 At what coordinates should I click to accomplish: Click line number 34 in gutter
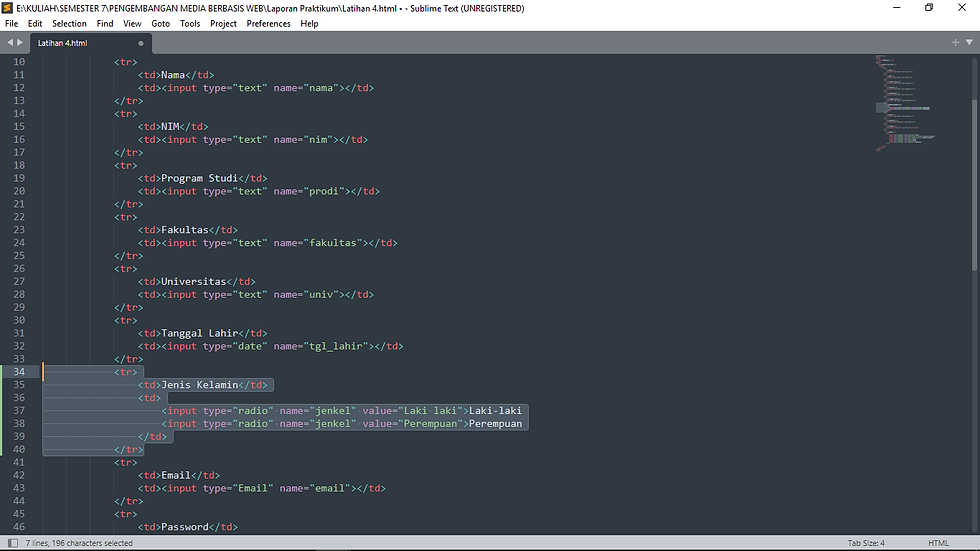pos(19,372)
